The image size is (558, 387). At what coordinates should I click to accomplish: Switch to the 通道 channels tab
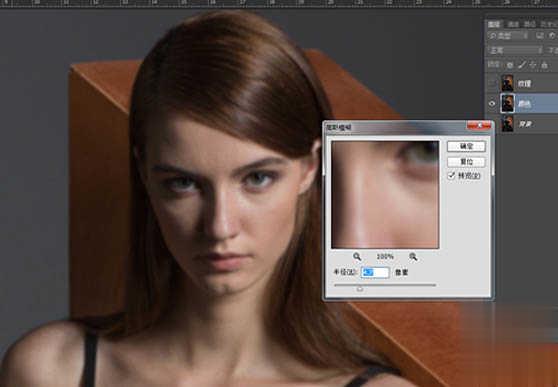(x=513, y=24)
